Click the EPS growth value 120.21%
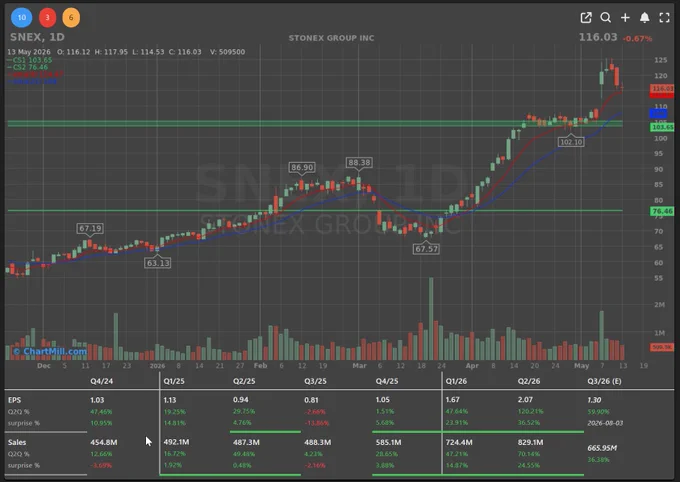Image resolution: width=680 pixels, height=482 pixels. [x=528, y=411]
